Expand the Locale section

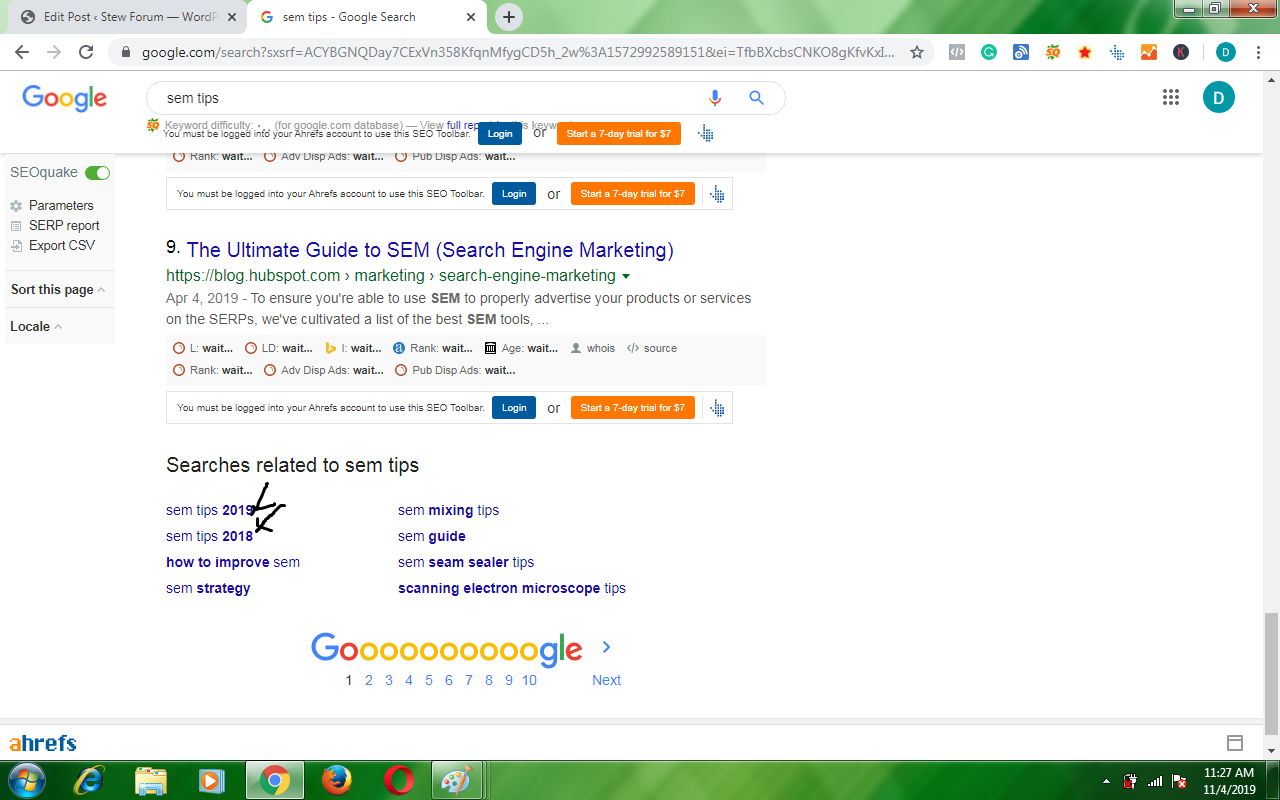click(36, 326)
